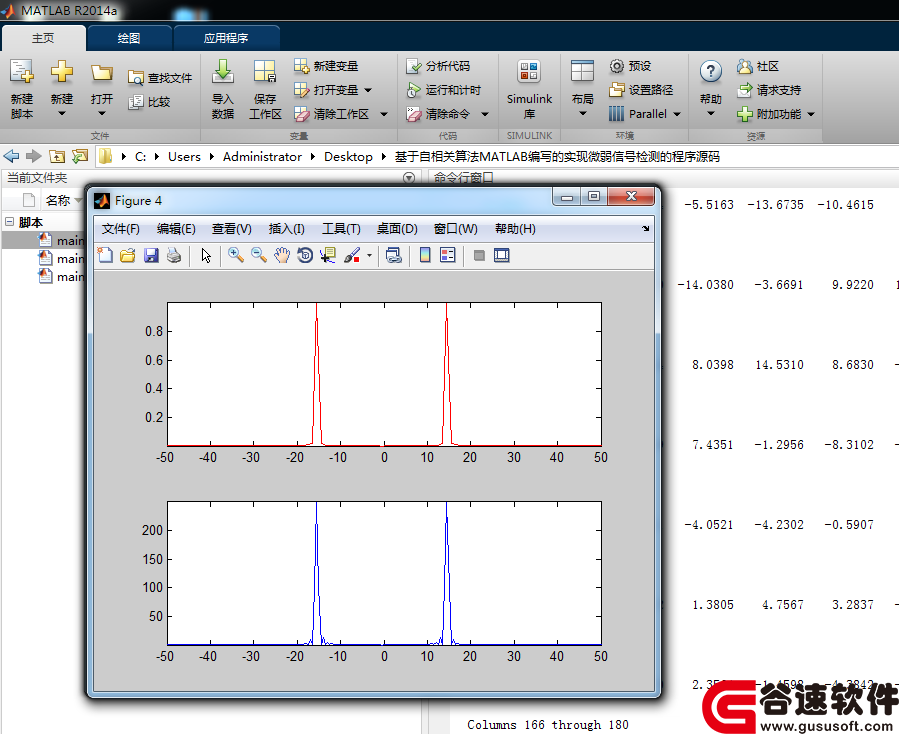Expand the Parallel dropdown arrow
This screenshot has width=899, height=734.
[x=677, y=114]
